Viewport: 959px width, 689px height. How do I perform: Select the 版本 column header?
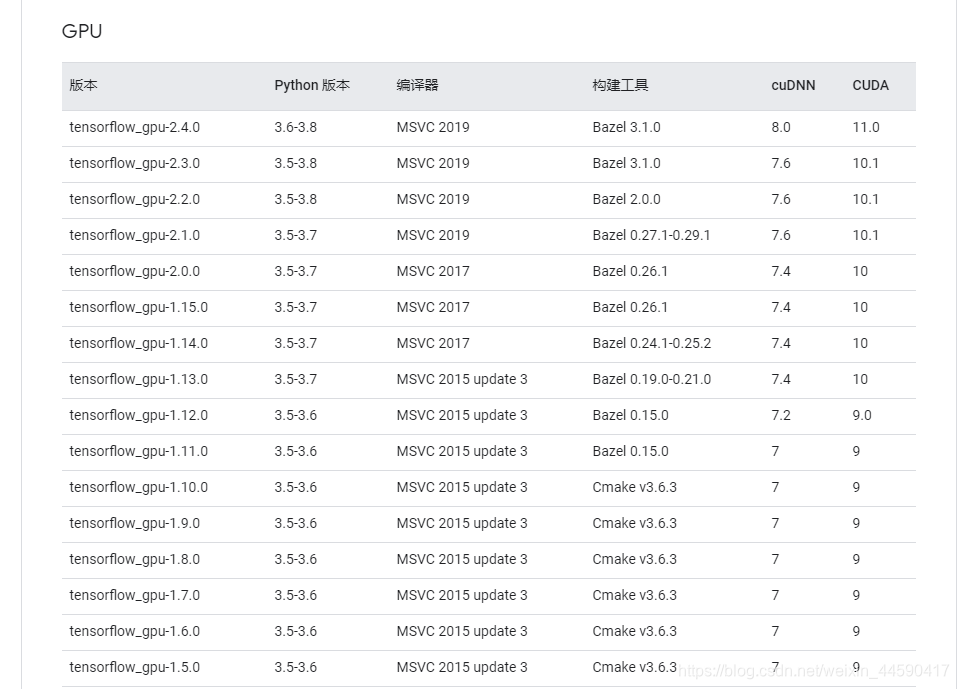coord(83,85)
